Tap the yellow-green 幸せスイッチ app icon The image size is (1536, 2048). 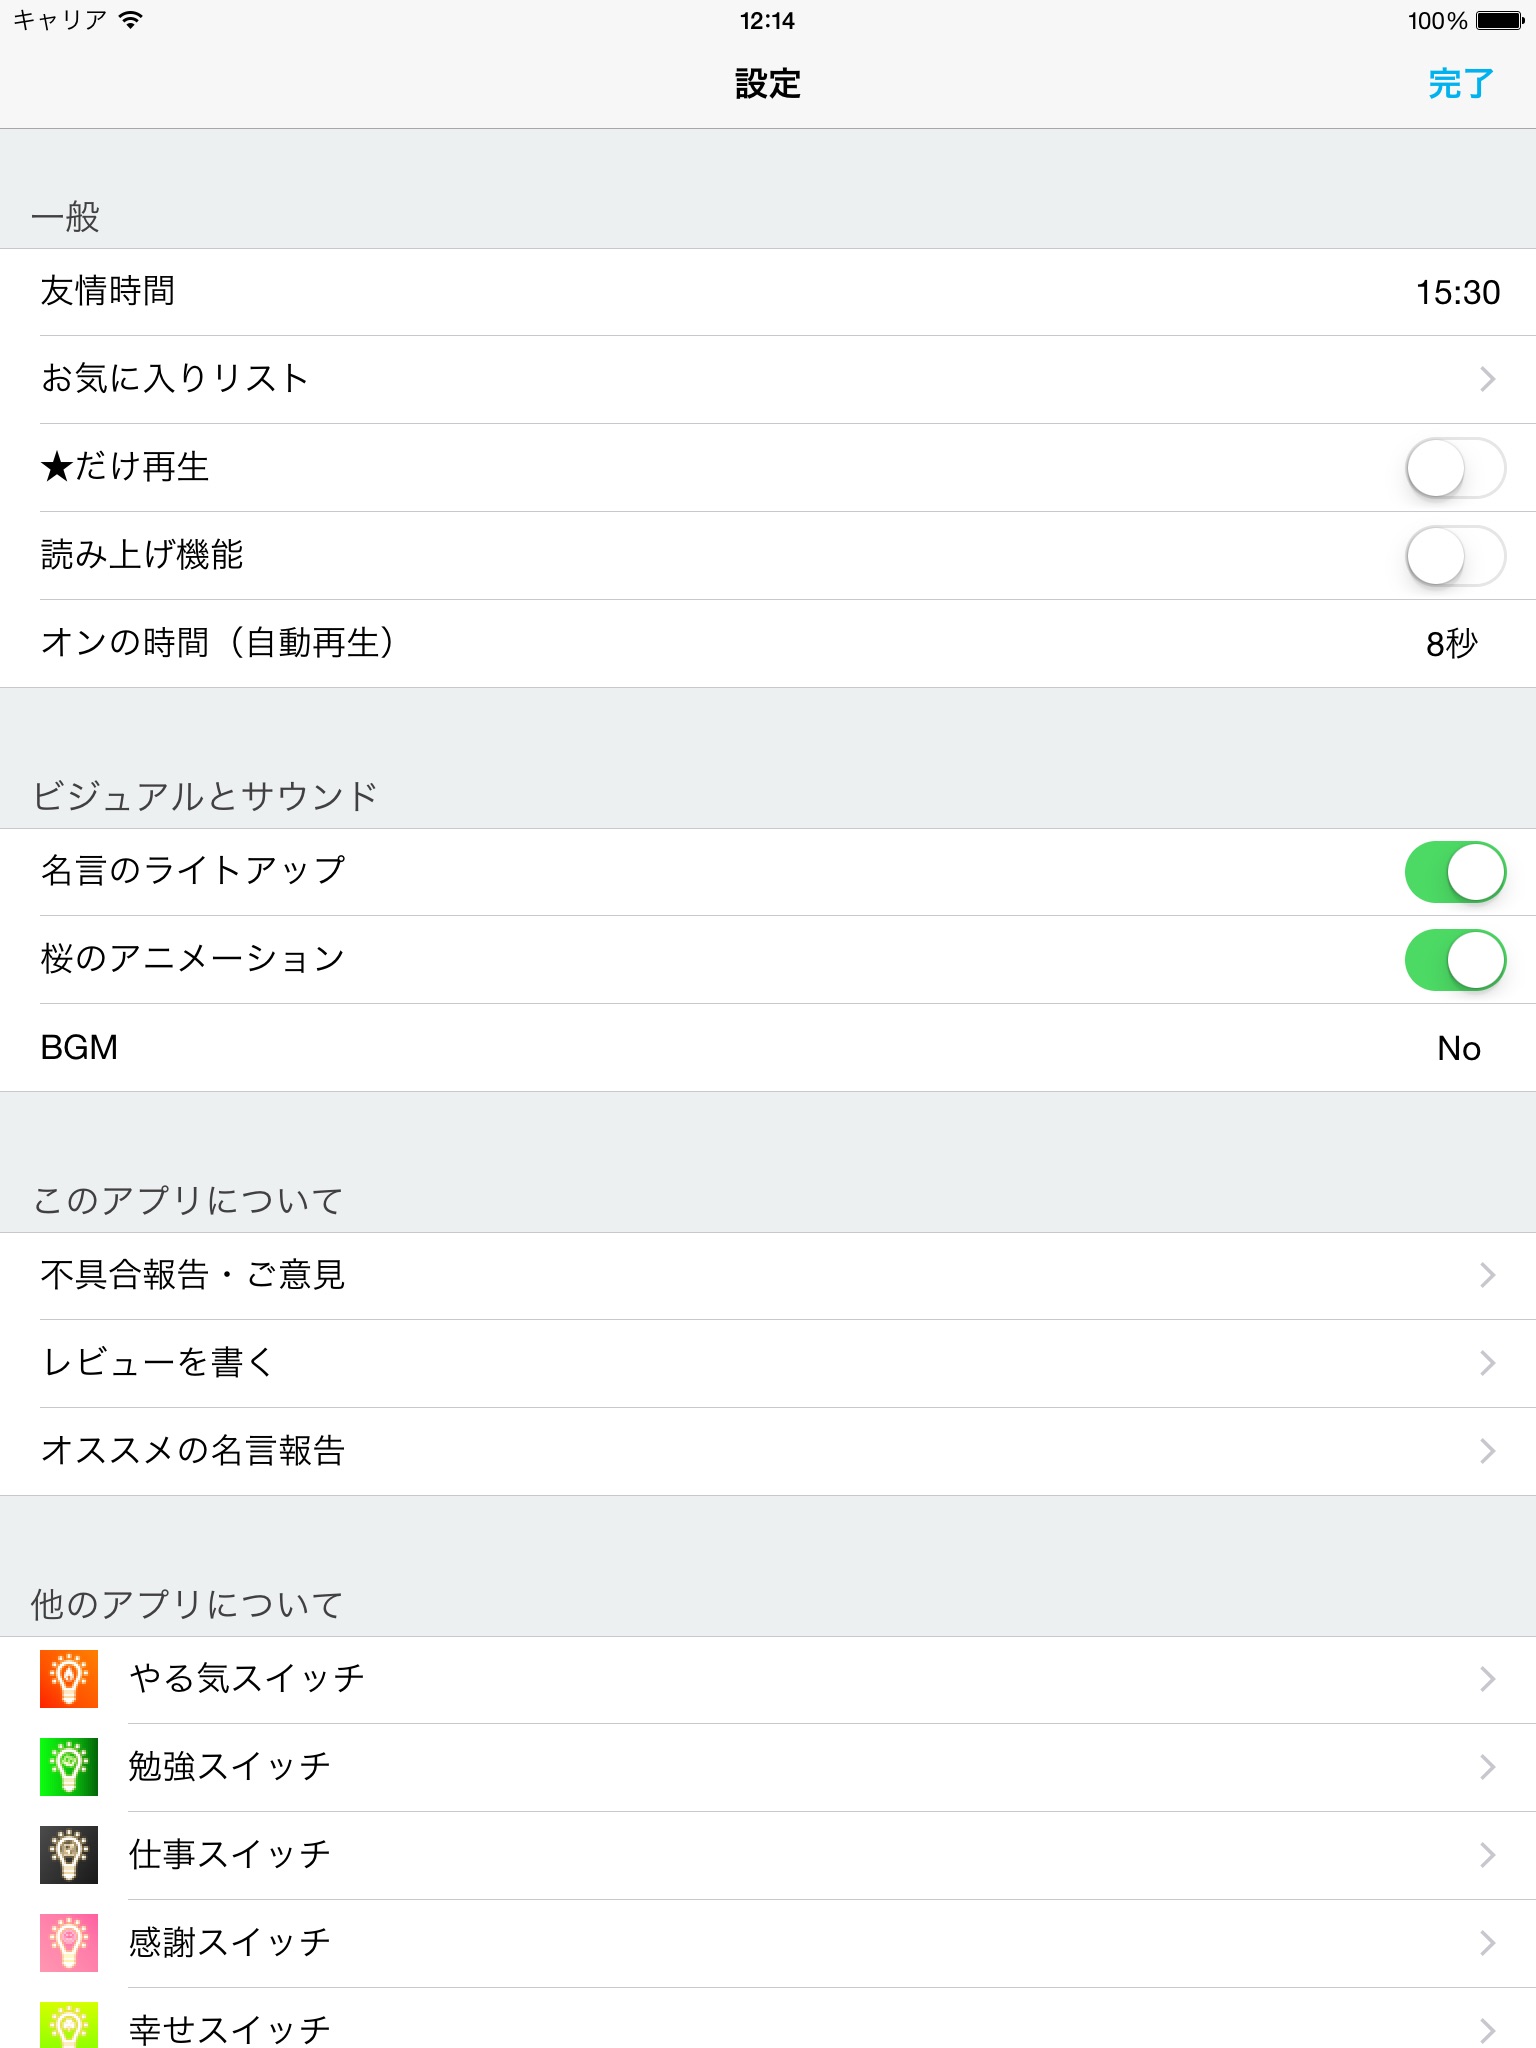(69, 2025)
